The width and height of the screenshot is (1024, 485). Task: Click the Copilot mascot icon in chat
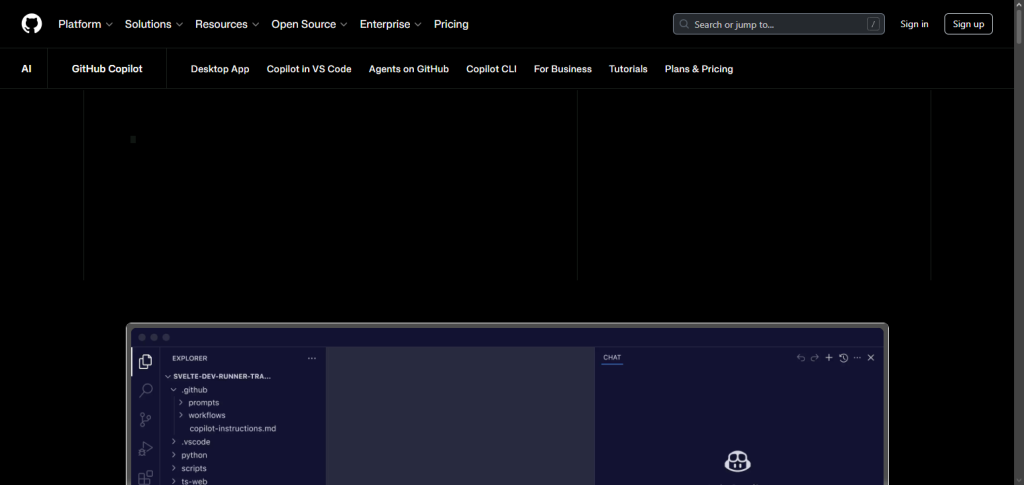(x=737, y=462)
